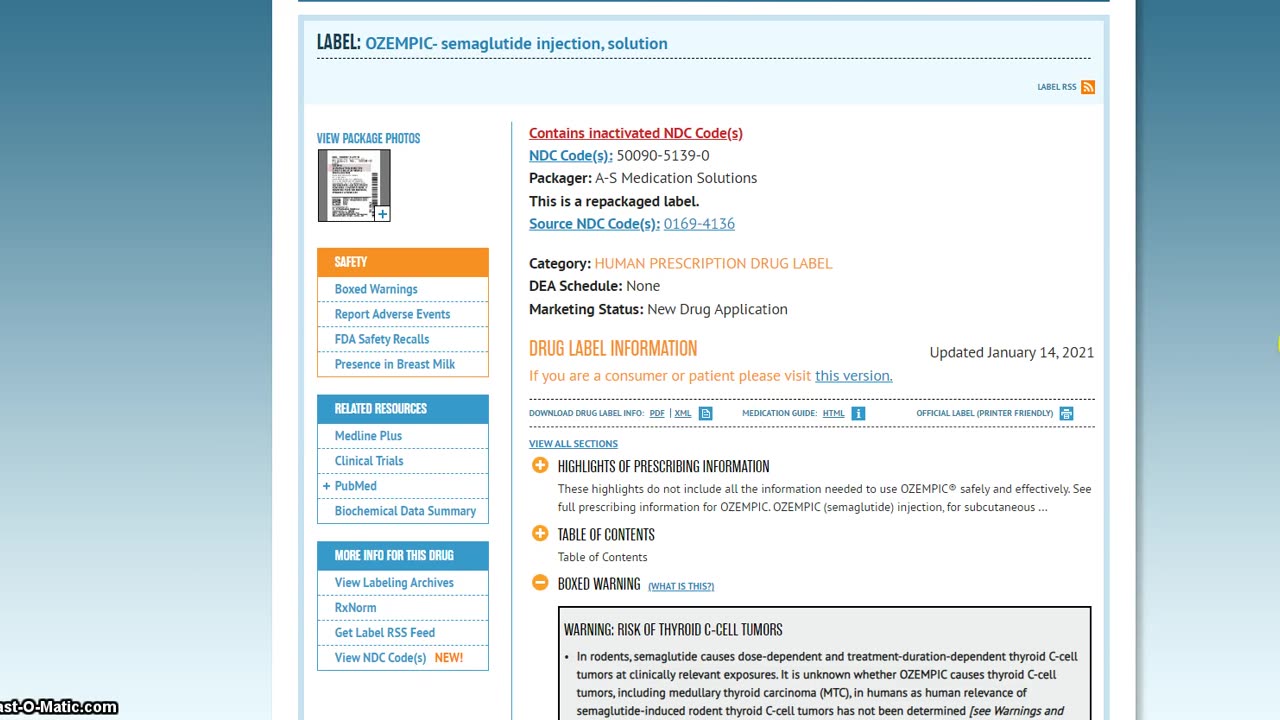Collapse the Boxed Warning section

tap(540, 582)
